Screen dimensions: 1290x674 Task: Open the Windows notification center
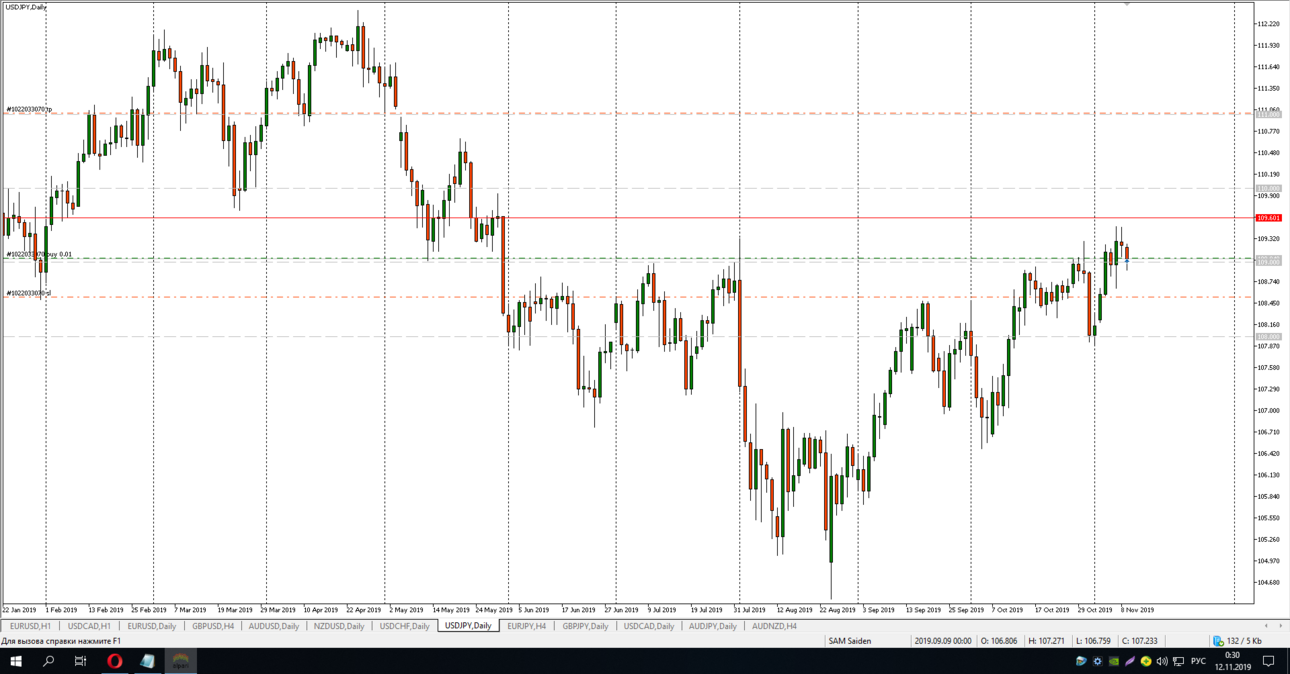pos(1269,661)
